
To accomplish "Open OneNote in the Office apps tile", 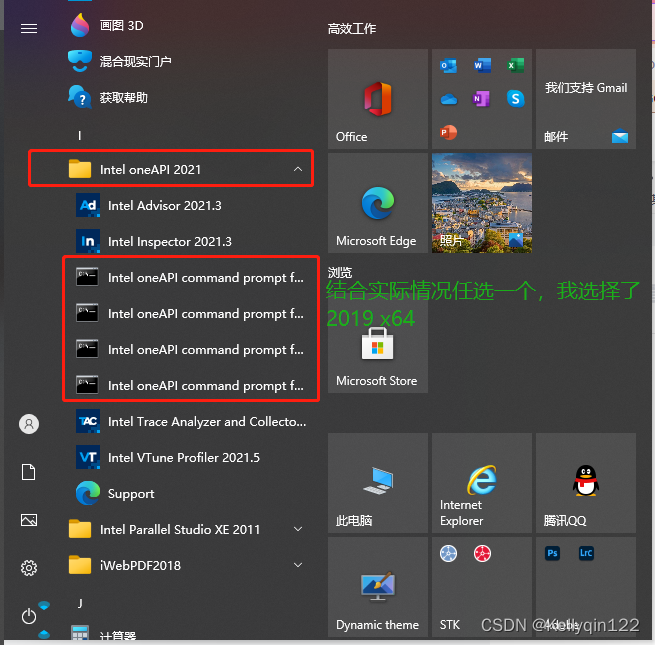I will (x=481, y=99).
